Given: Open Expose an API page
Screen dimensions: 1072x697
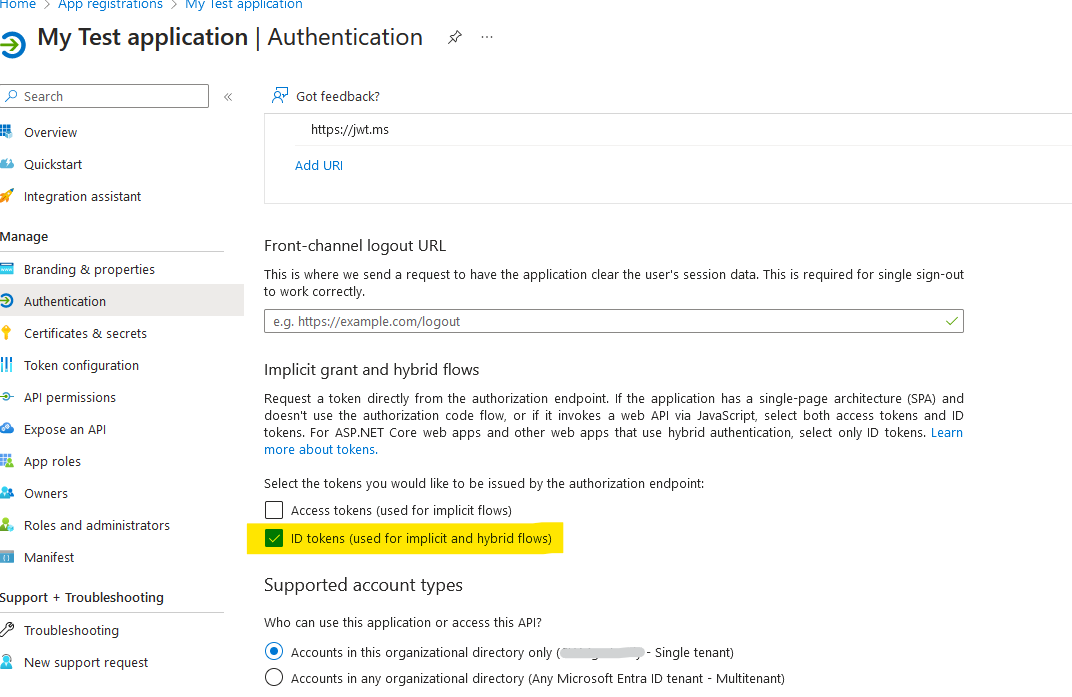Looking at the screenshot, I should pyautogui.click(x=64, y=430).
